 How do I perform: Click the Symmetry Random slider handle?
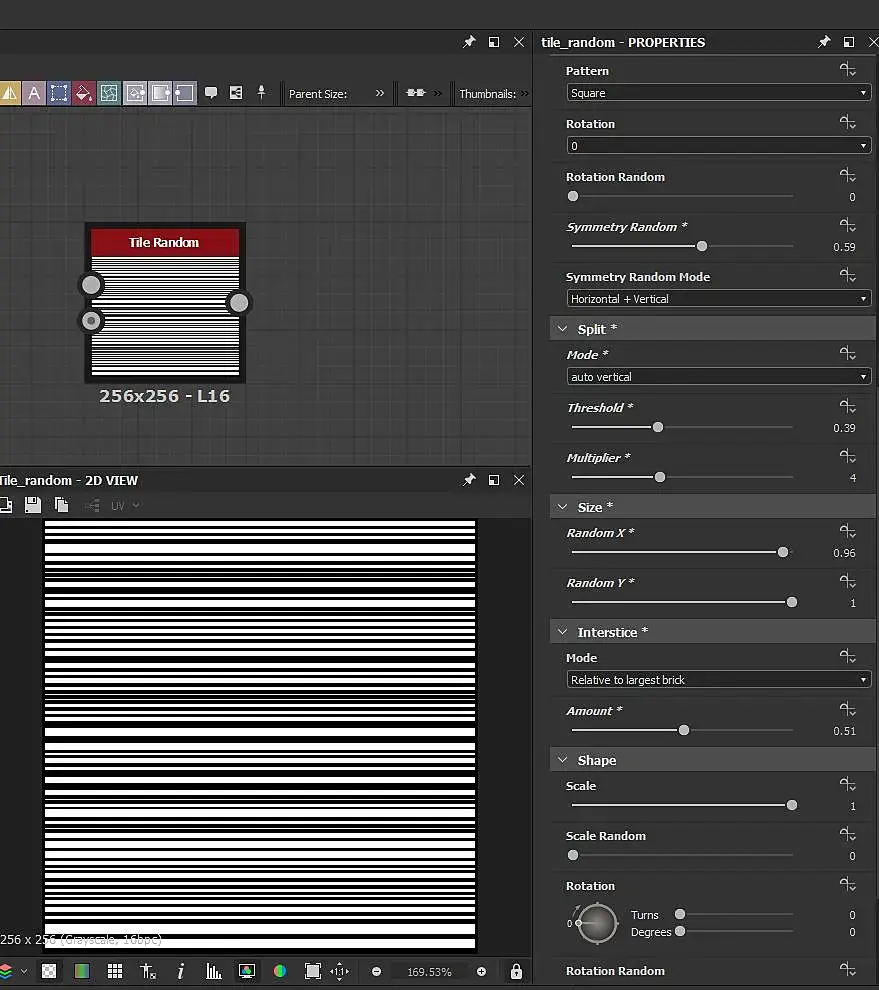[x=702, y=246]
